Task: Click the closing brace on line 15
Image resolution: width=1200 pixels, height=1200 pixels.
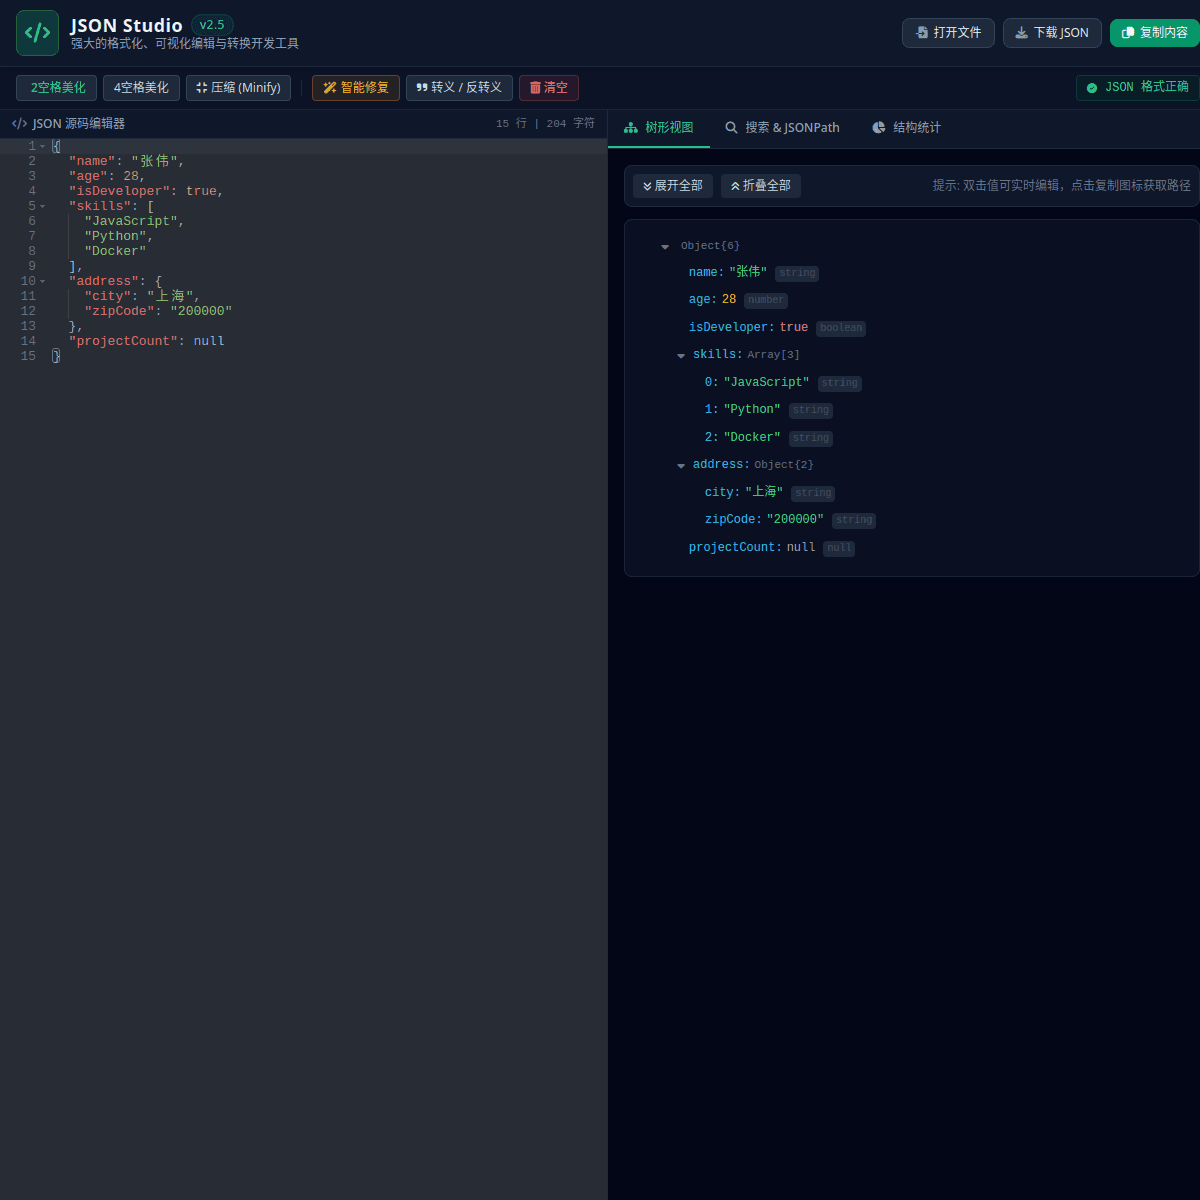Action: point(56,356)
